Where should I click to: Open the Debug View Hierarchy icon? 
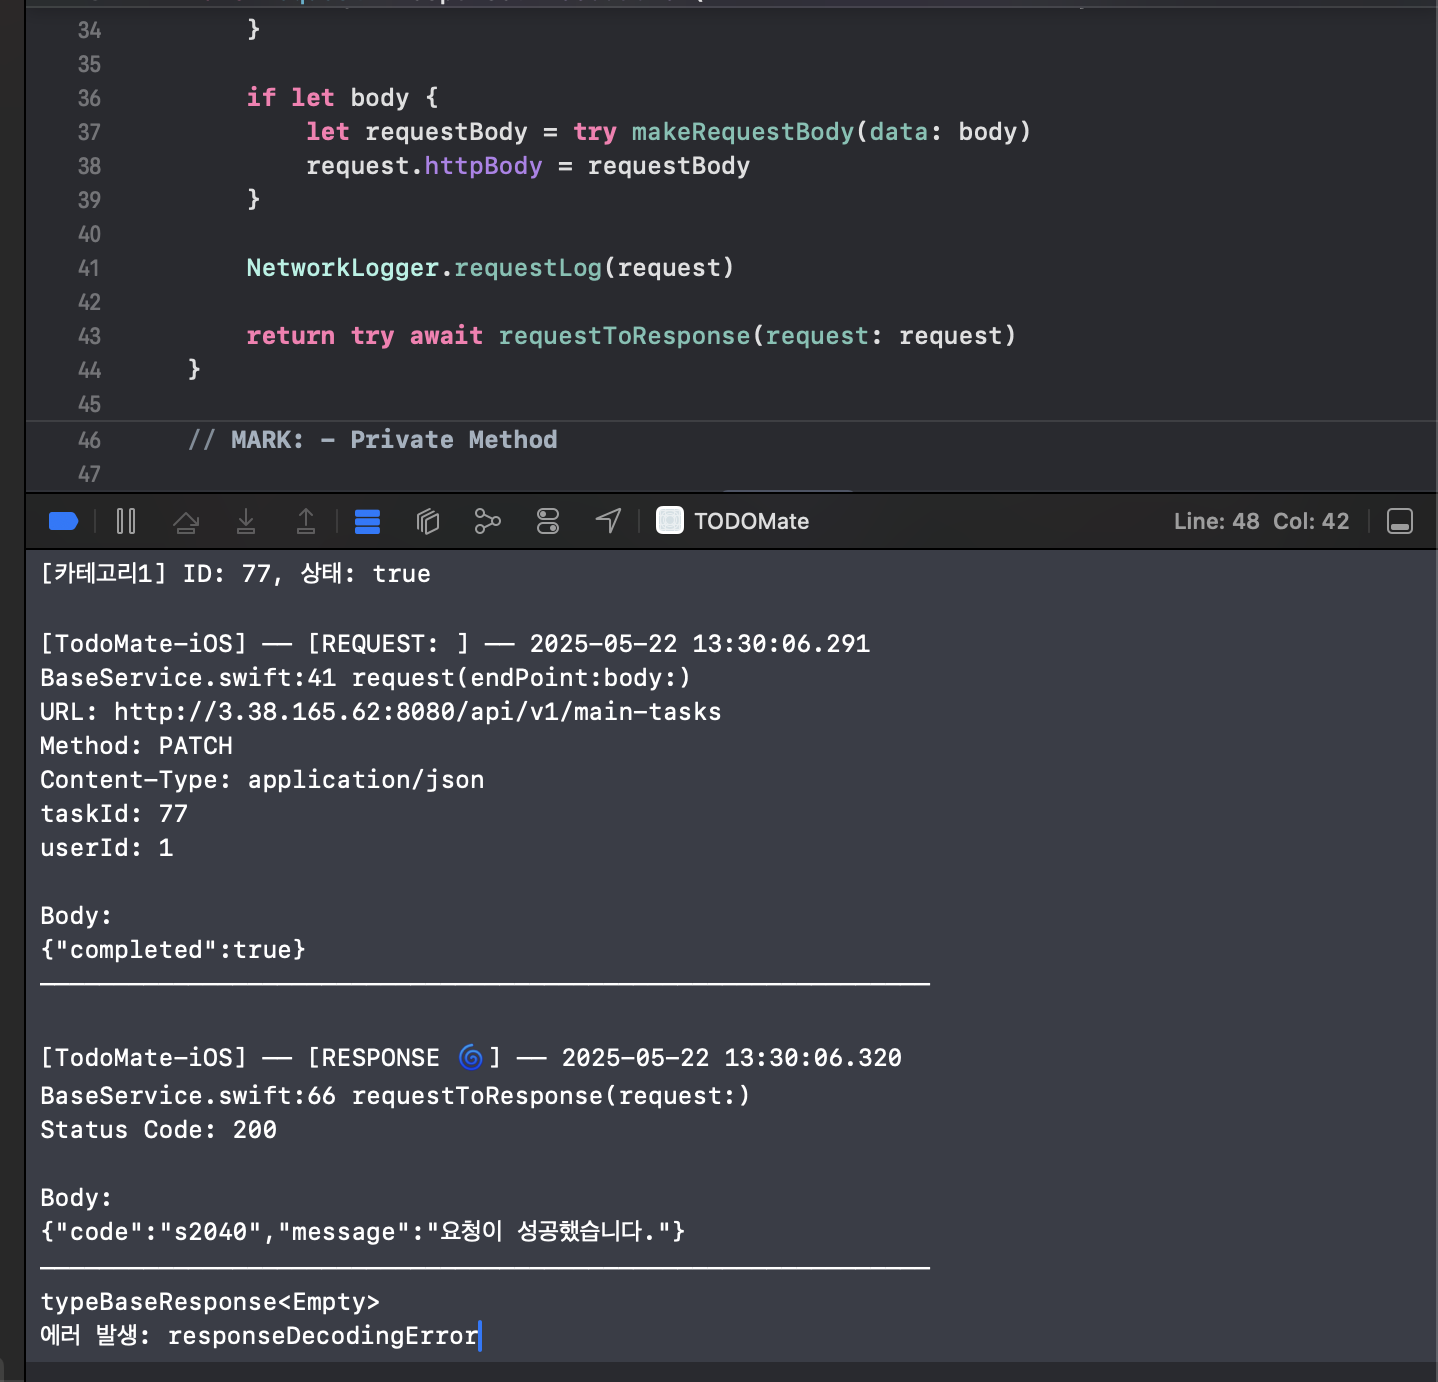(x=428, y=521)
